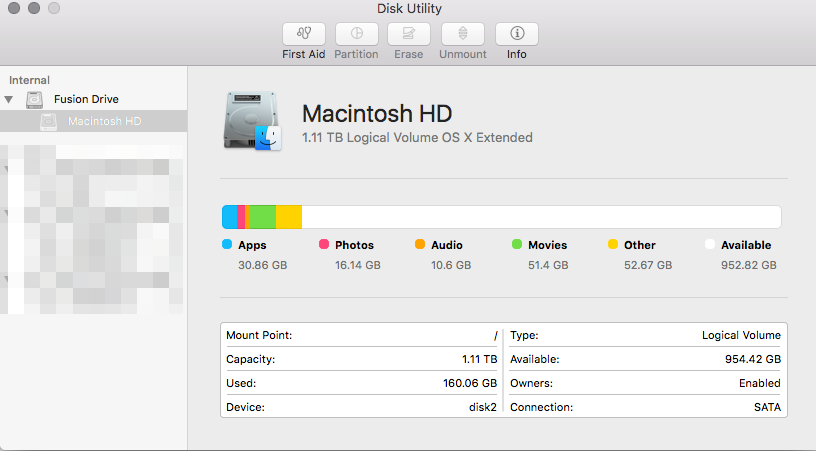Click the Movies legend label
Viewport: 816px width, 451px height.
tap(547, 245)
